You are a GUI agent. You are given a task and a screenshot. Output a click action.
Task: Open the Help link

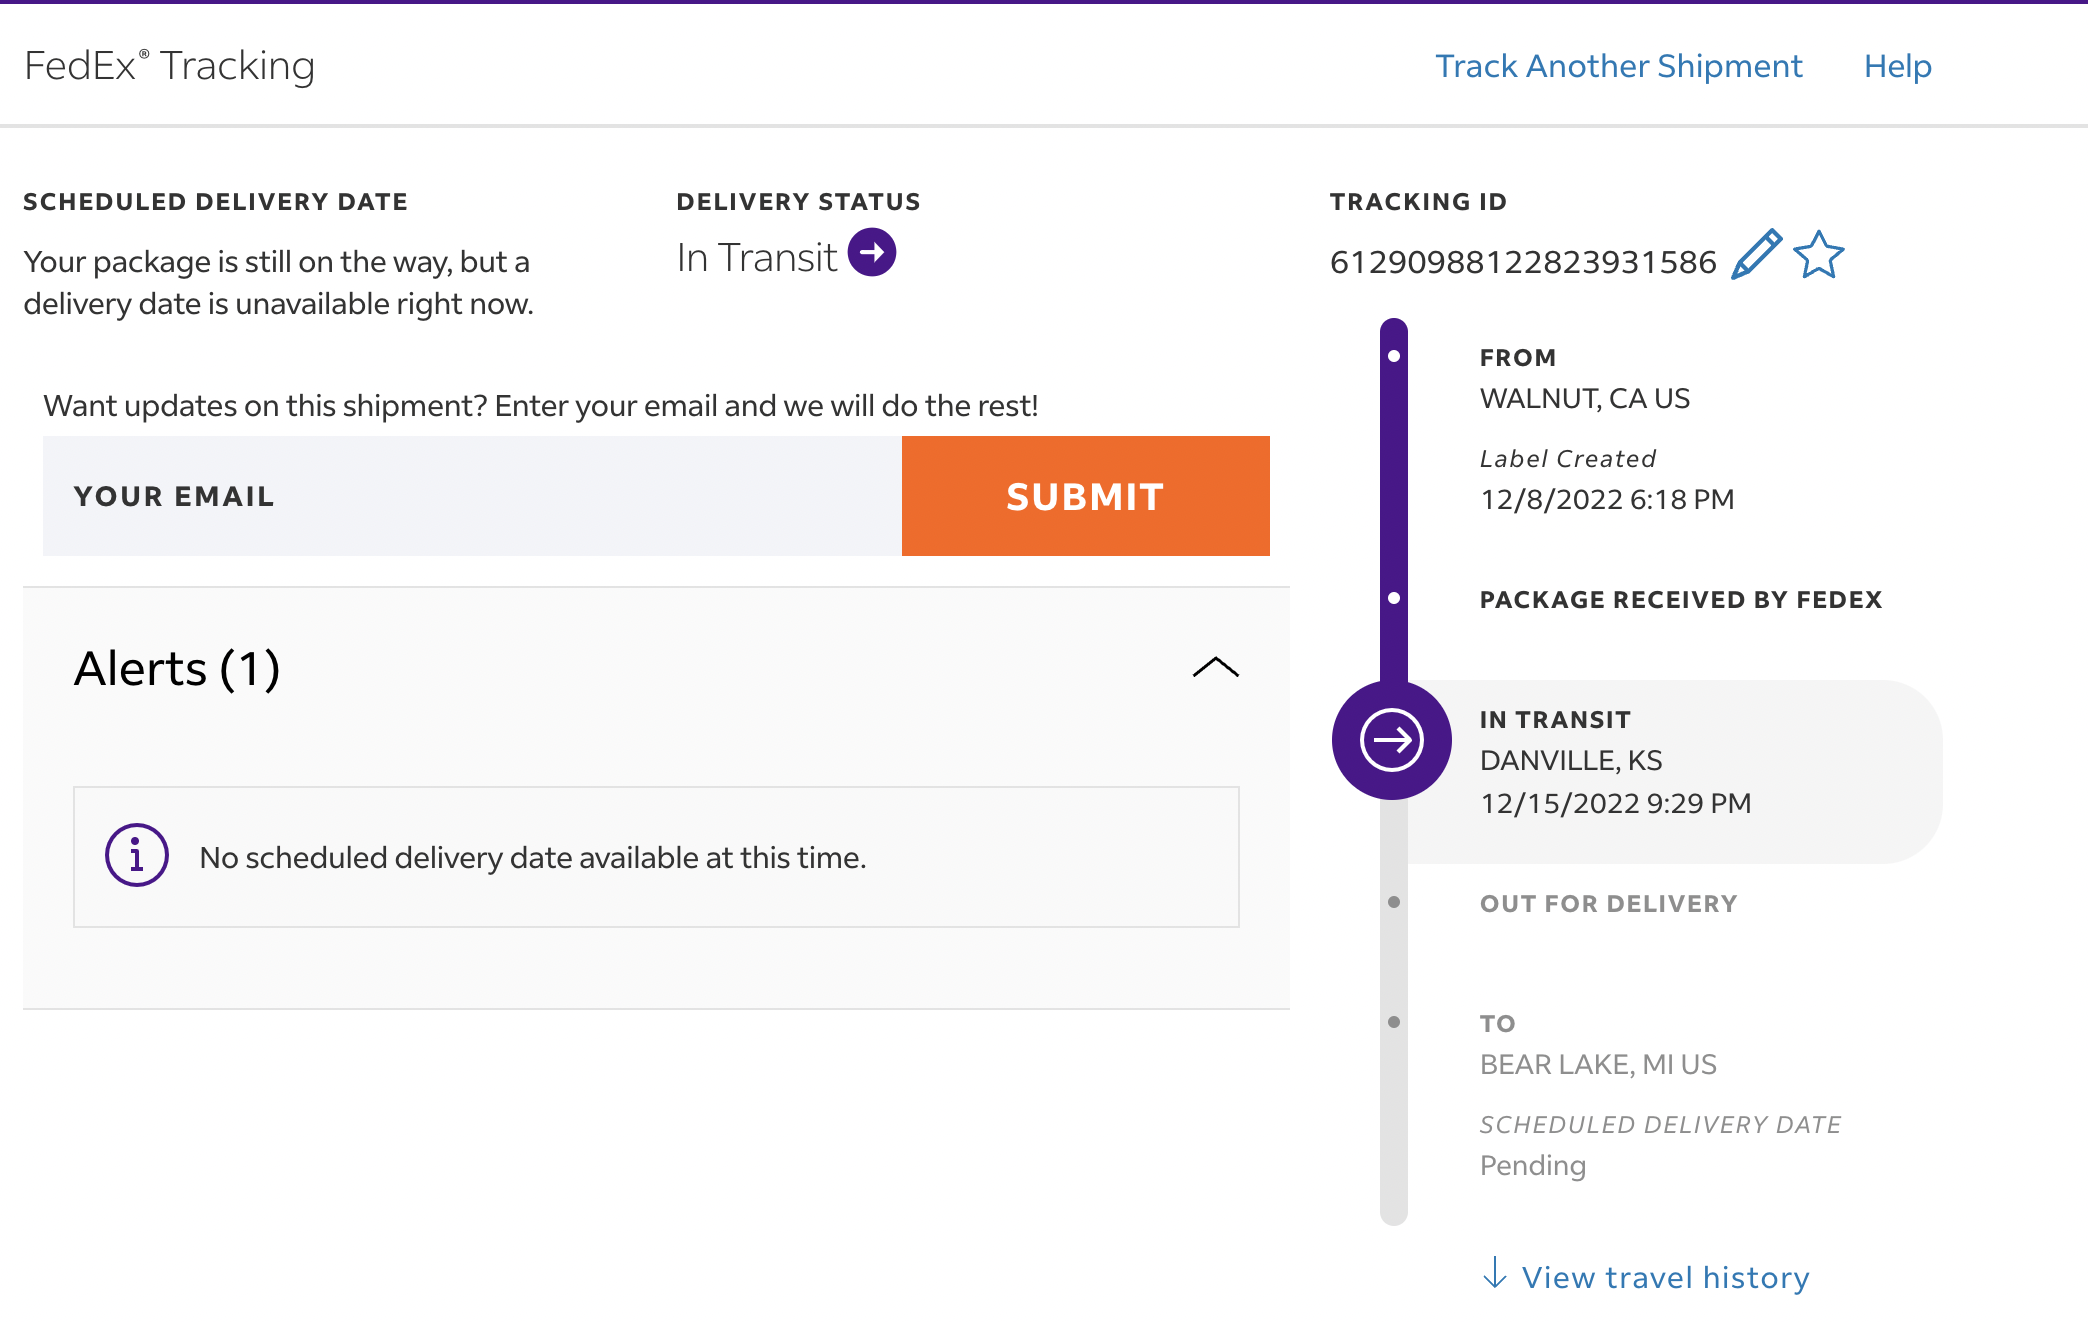click(x=1897, y=66)
